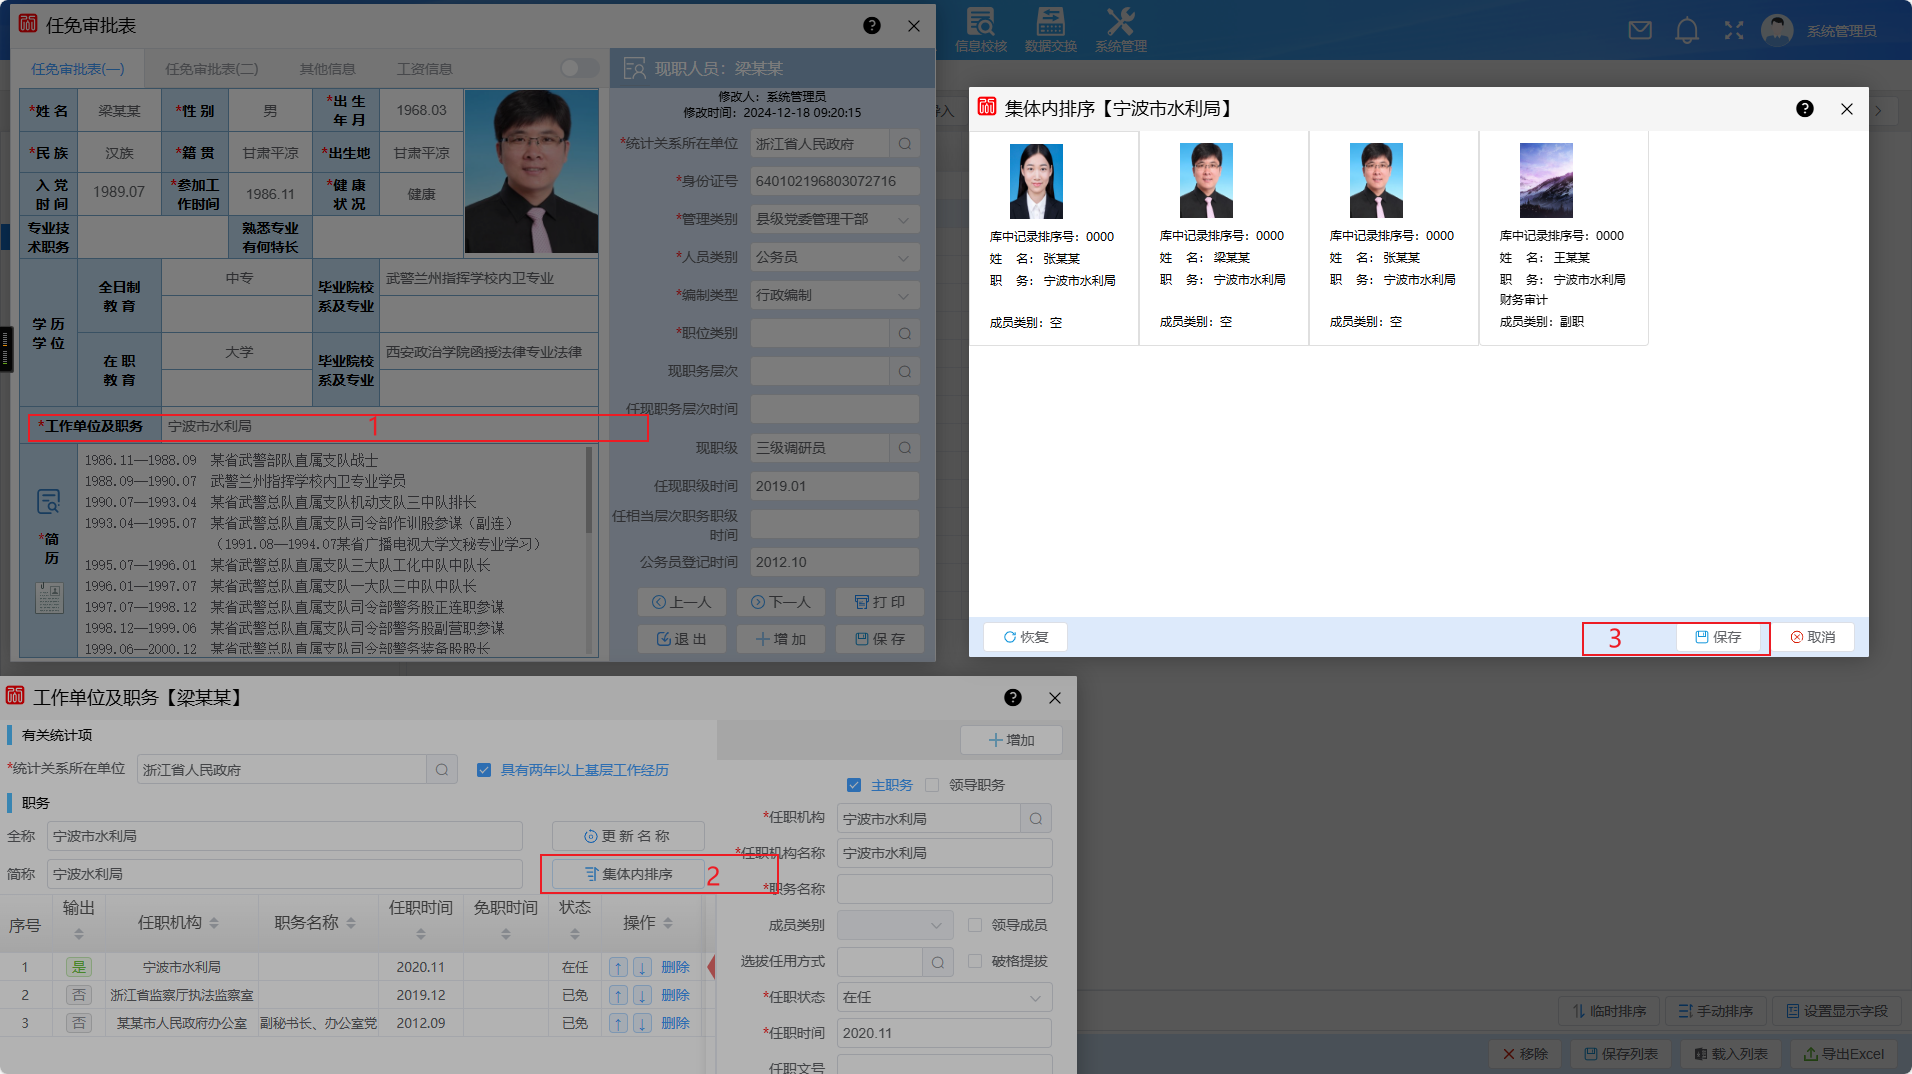The image size is (1912, 1074).
Task: Click 保存 in 集体内排序 dialog
Action: pyautogui.click(x=1718, y=637)
